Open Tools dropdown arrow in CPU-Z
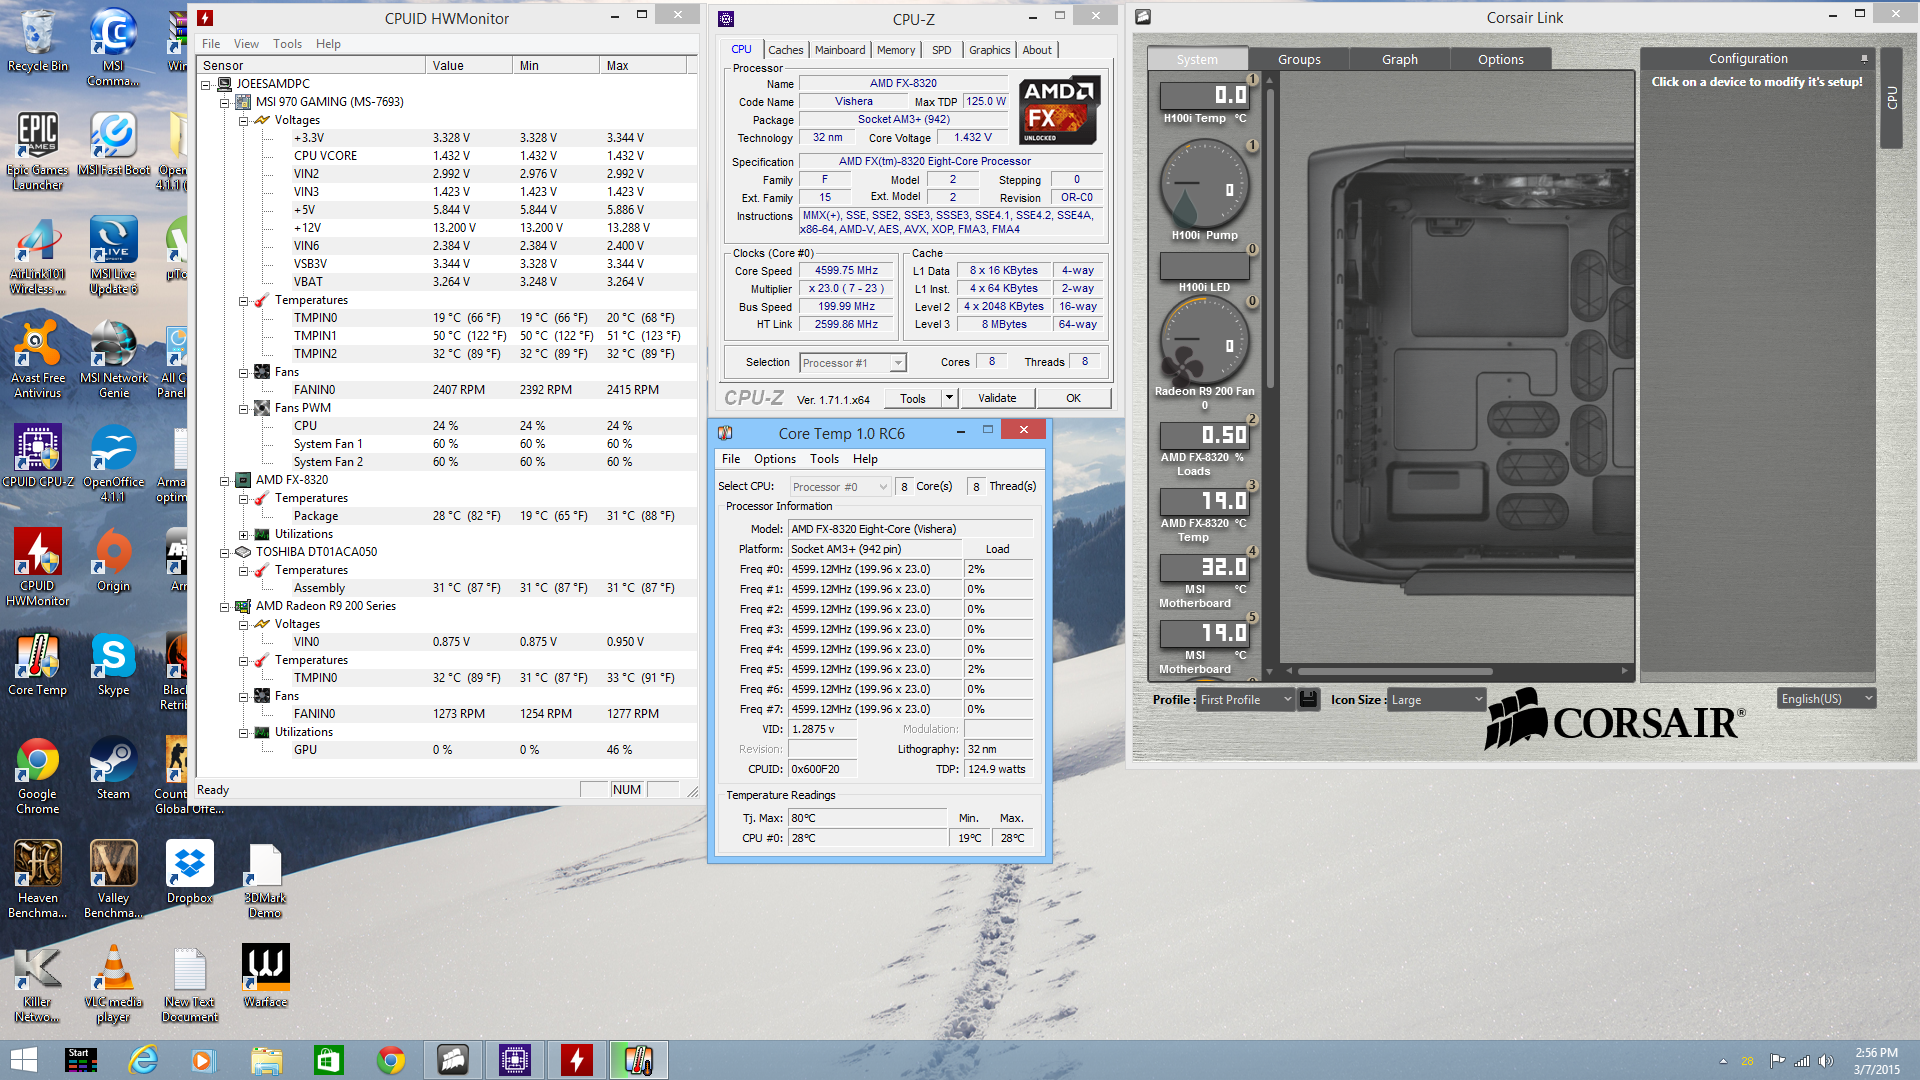Screen dimensions: 1920x1080 coord(949,398)
